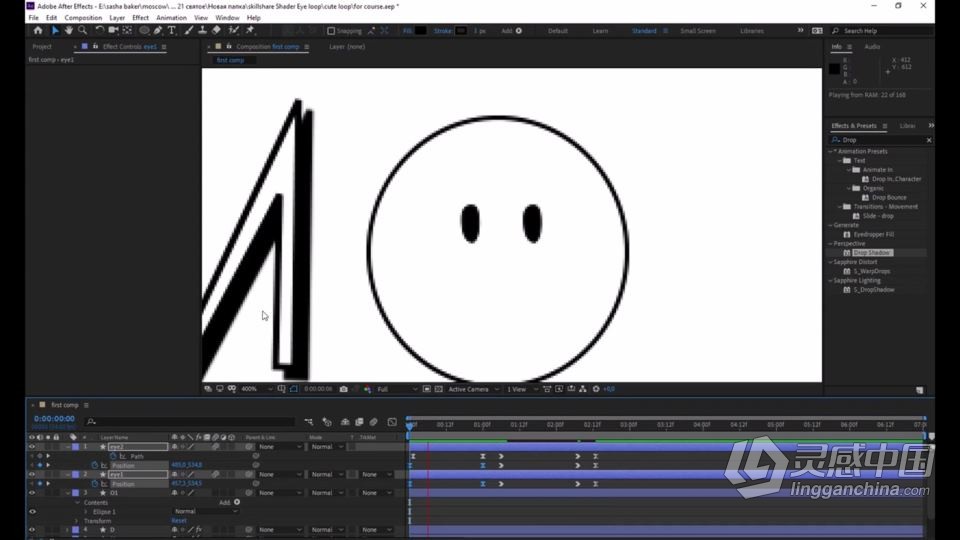Select the Zoom magnifier tool

(x=83, y=30)
